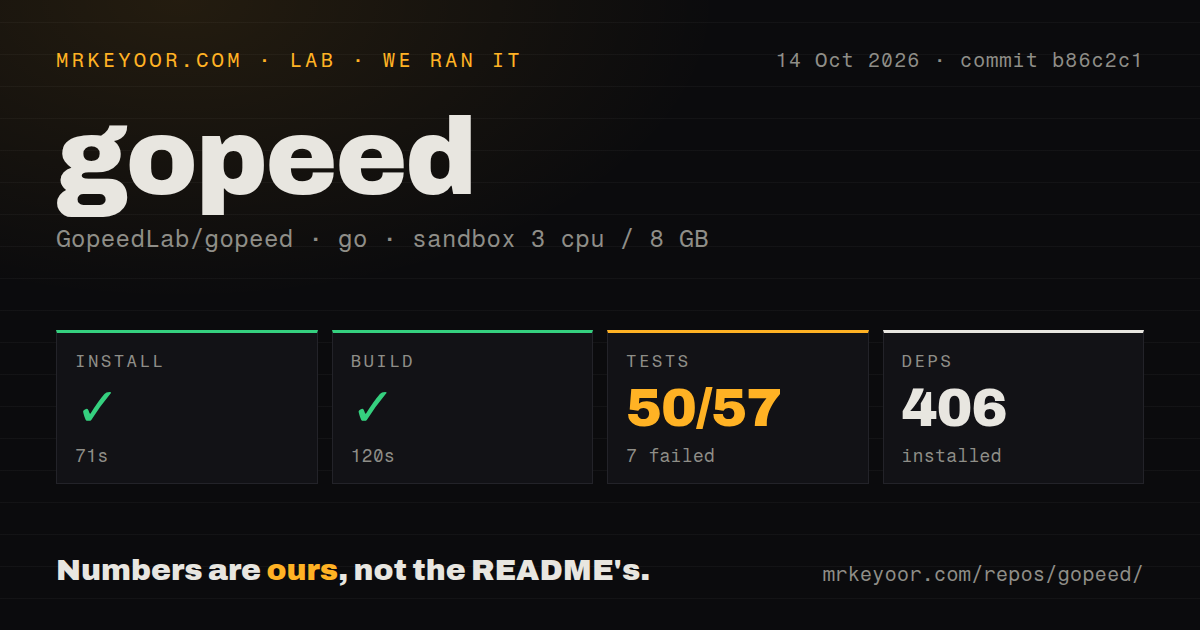Open the mrkeyoor.com/repos/gopeed/ link
Screen dimensions: 1200x630
click(x=982, y=575)
